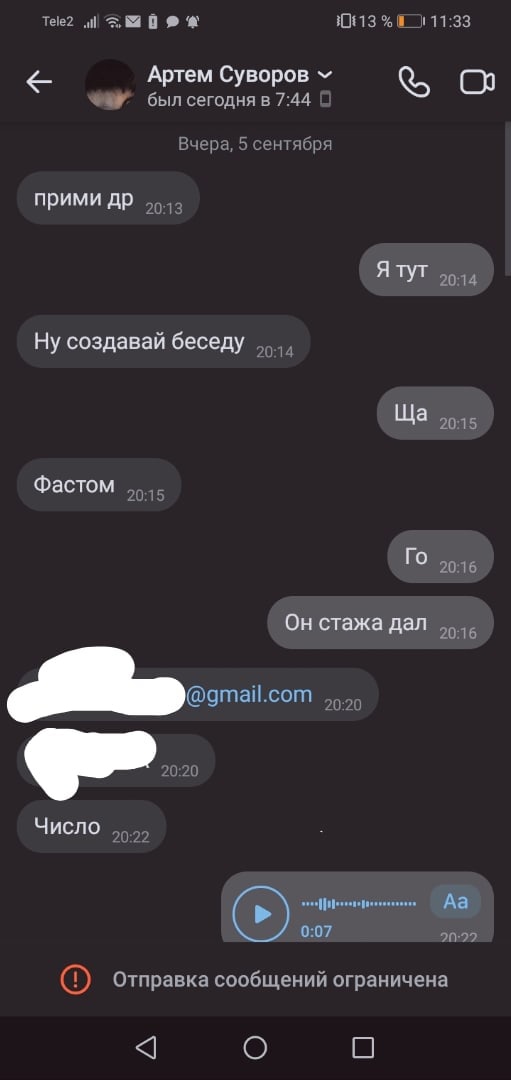Tap the Android home circle button

pyautogui.click(x=255, y=1047)
